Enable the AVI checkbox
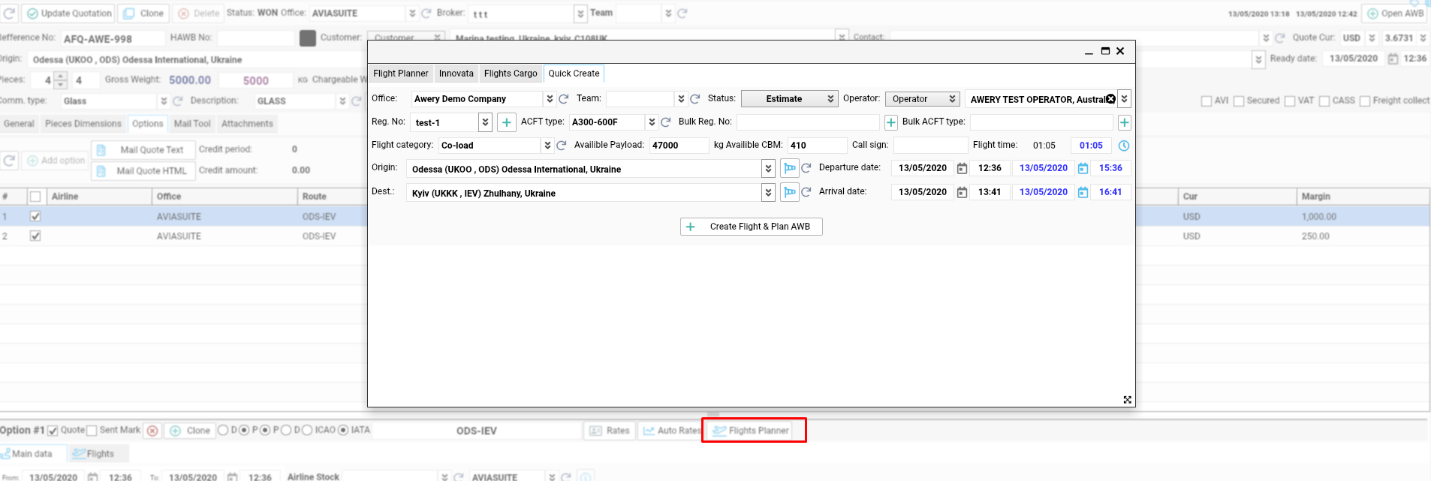The width and height of the screenshot is (1431, 481). (1207, 101)
